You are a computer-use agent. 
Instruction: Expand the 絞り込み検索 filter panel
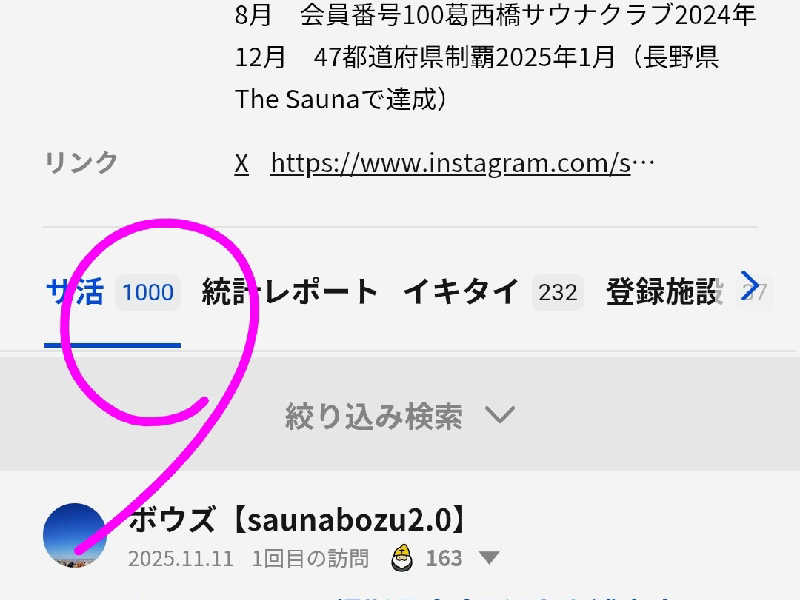click(x=400, y=414)
